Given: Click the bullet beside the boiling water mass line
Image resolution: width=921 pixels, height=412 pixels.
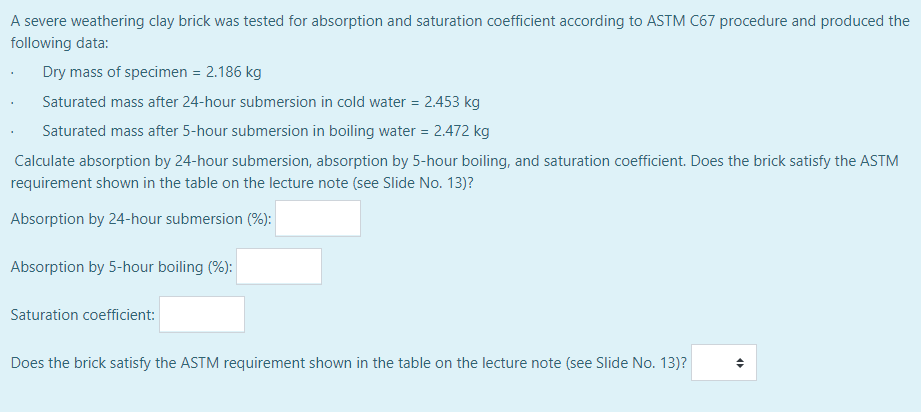Looking at the screenshot, I should [x=12, y=133].
